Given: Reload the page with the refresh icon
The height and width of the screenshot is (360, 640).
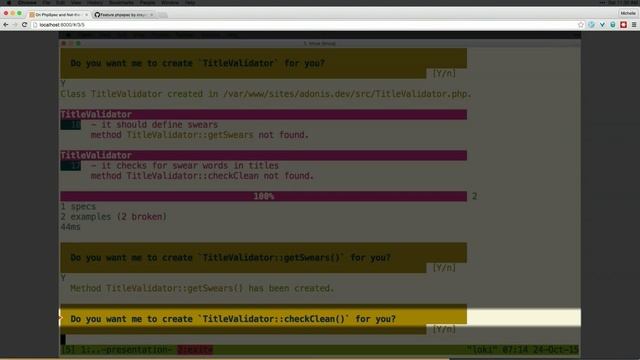Looking at the screenshot, I should 24,25.
